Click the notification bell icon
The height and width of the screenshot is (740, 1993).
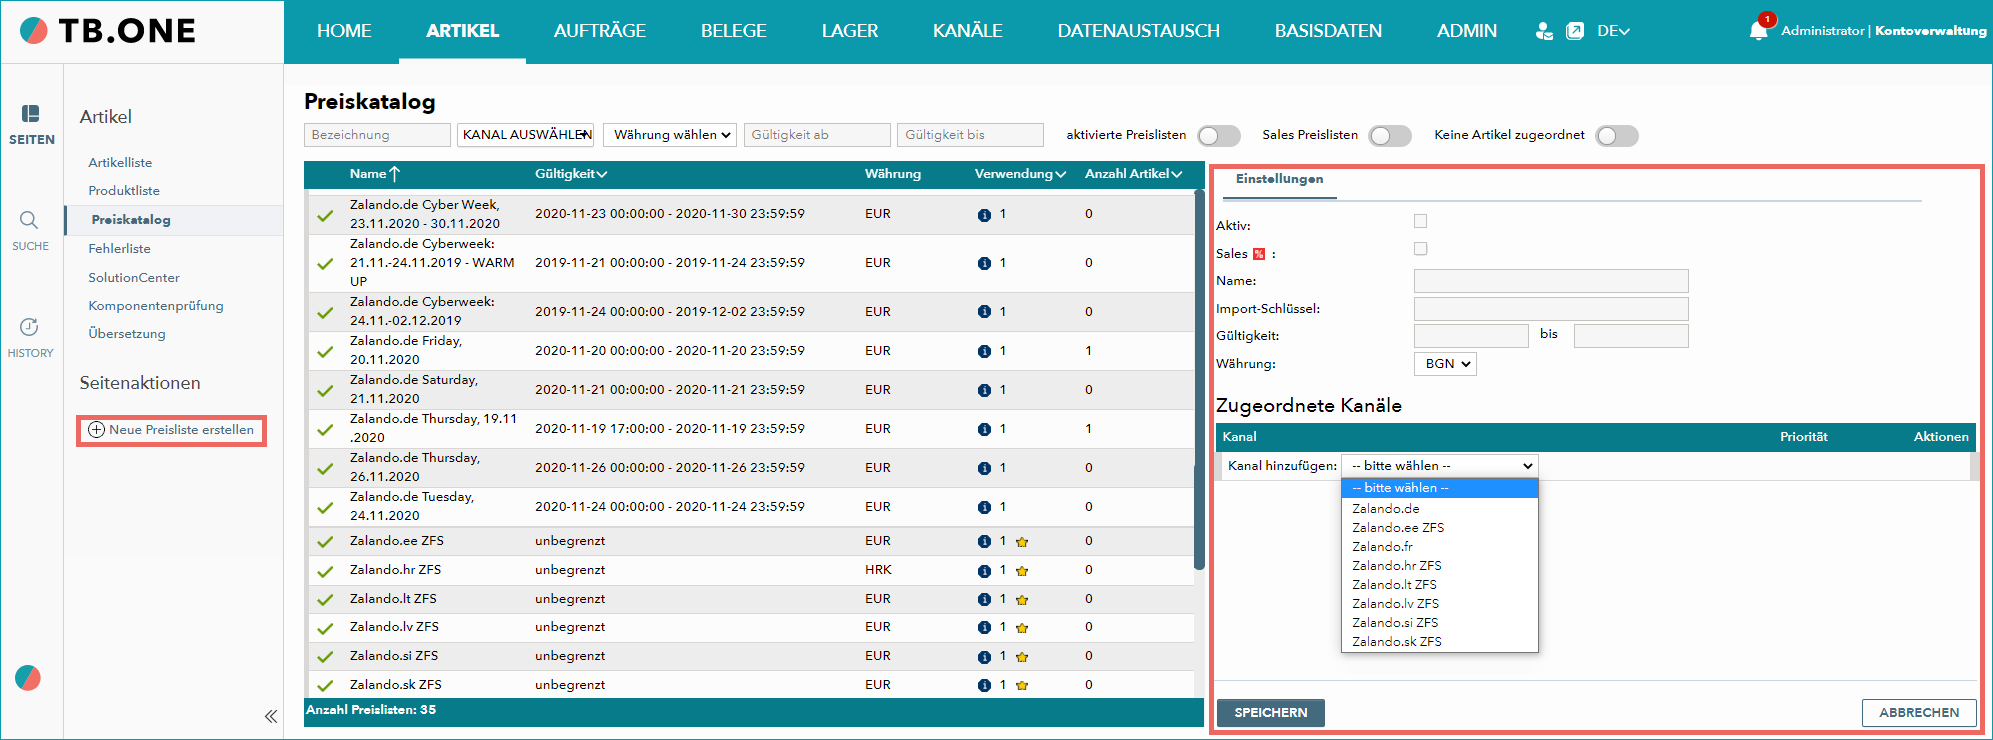(1759, 30)
